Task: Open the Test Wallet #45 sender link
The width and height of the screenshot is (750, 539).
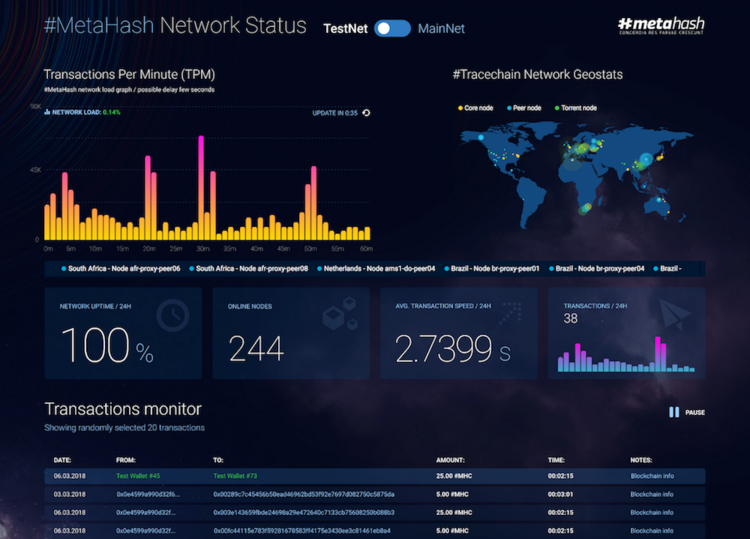Action: coord(138,476)
